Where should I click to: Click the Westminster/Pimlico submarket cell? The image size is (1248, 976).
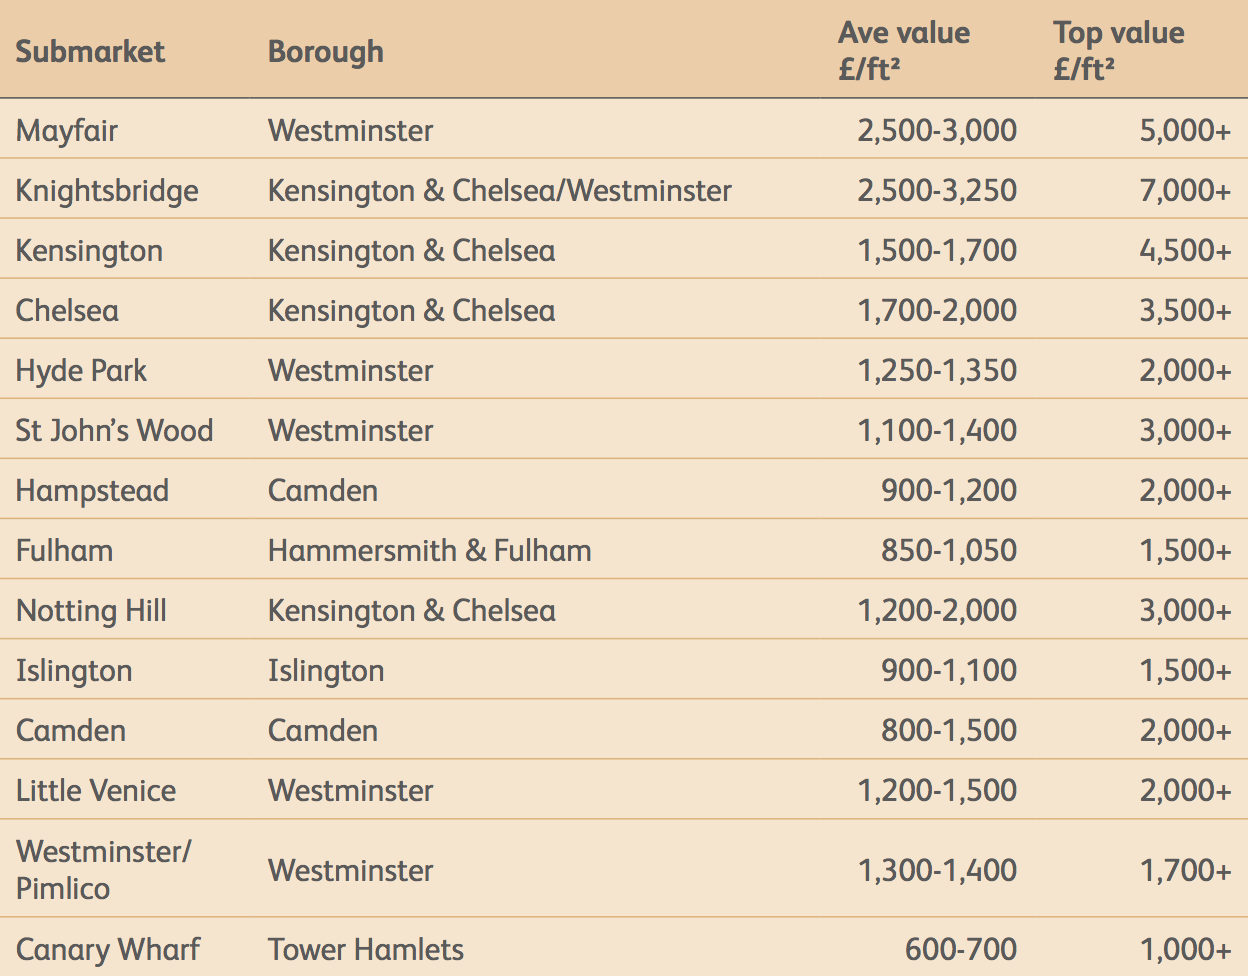pyautogui.click(x=103, y=869)
